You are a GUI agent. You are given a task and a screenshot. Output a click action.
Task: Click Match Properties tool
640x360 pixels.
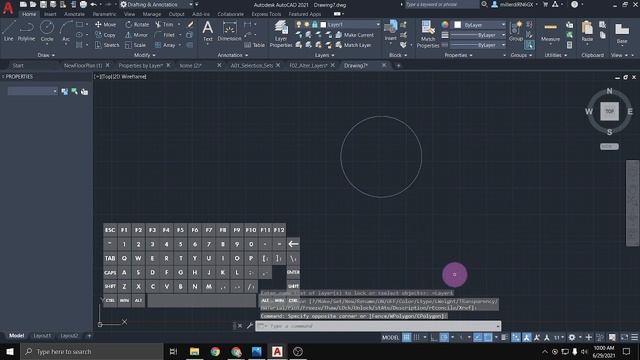[428, 34]
